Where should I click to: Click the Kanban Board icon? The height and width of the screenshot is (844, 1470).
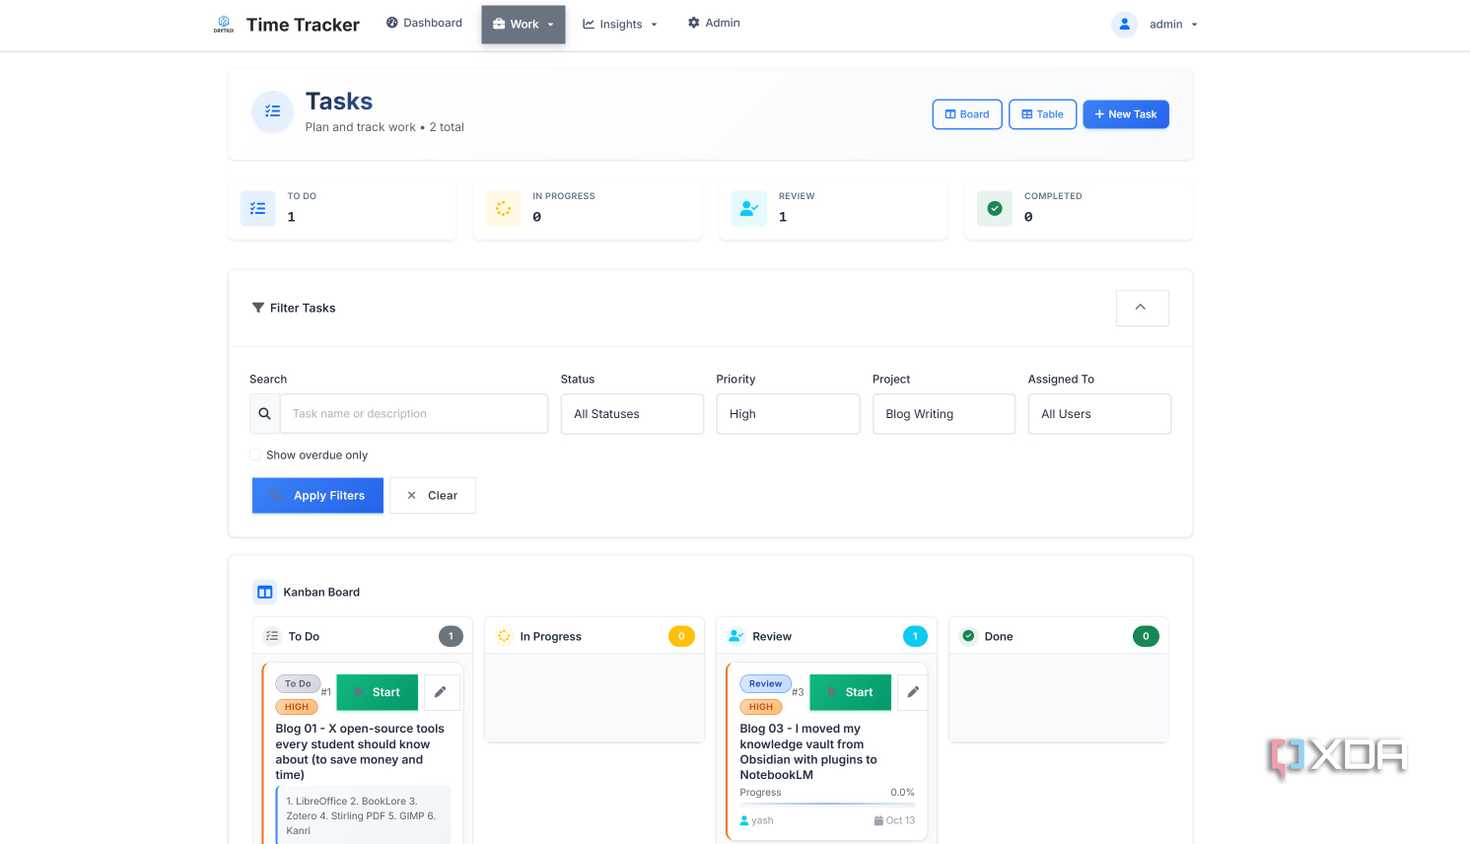pos(265,592)
